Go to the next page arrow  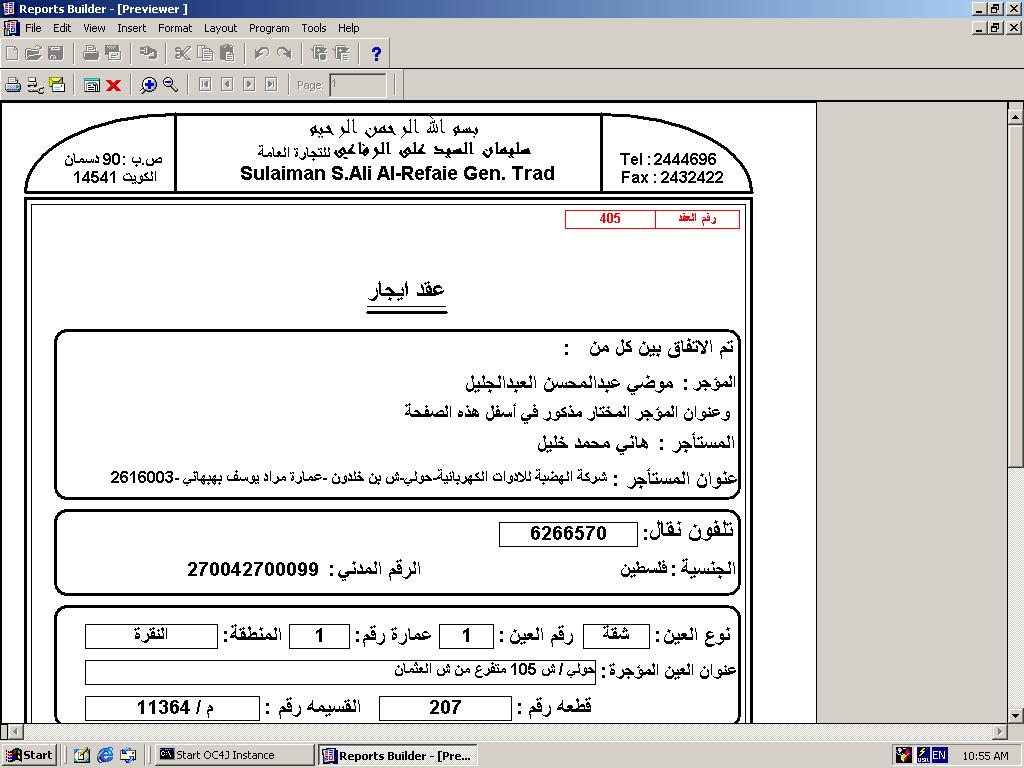tap(249, 85)
